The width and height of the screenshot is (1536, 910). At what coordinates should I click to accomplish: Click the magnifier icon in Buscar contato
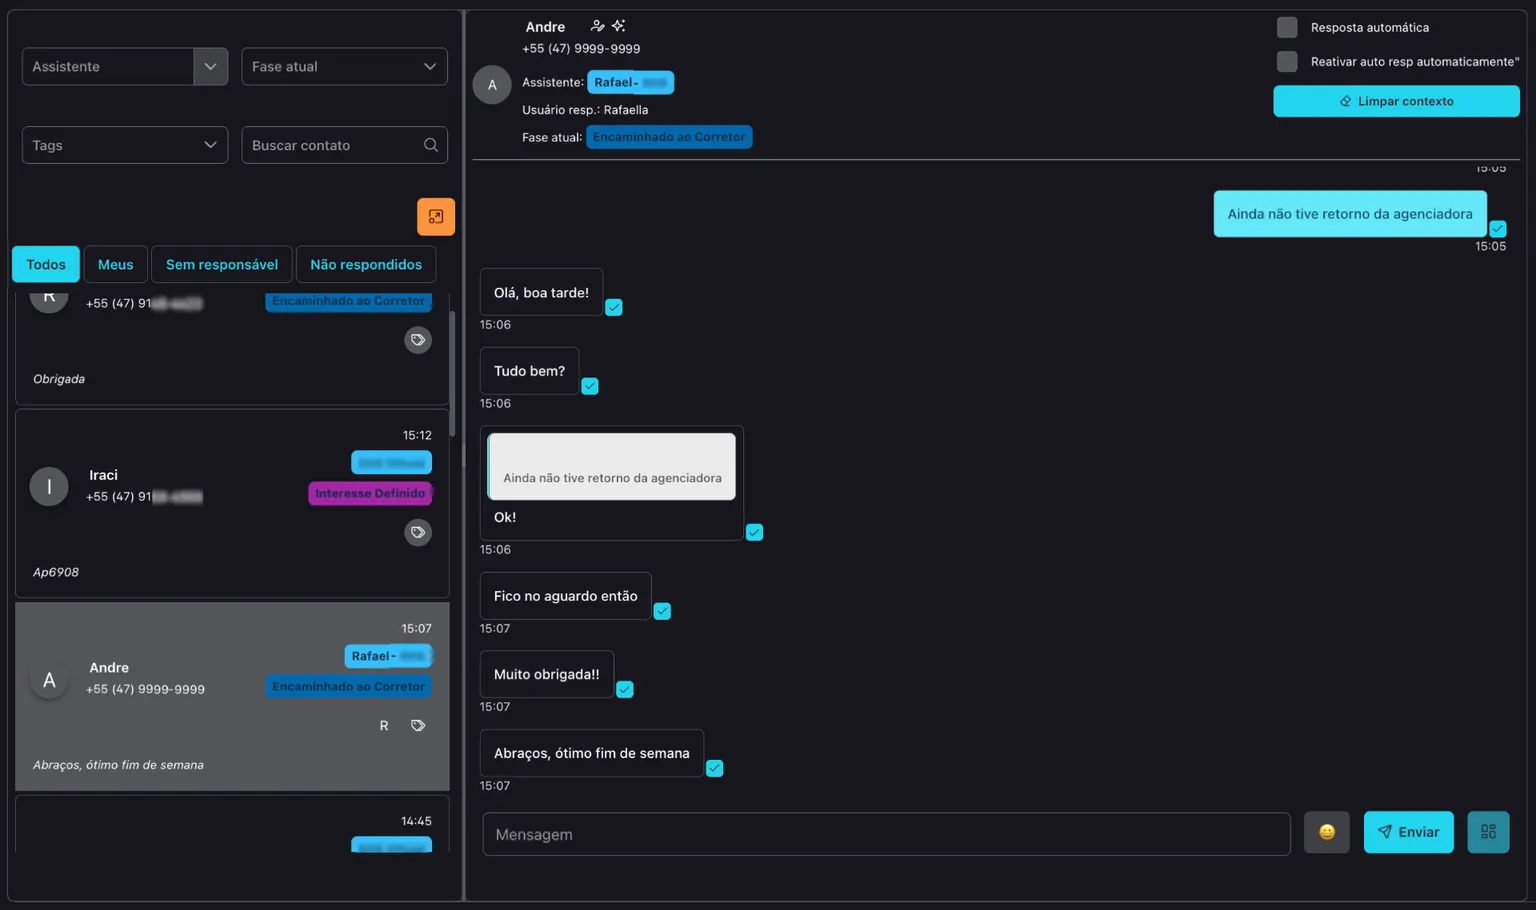point(431,145)
